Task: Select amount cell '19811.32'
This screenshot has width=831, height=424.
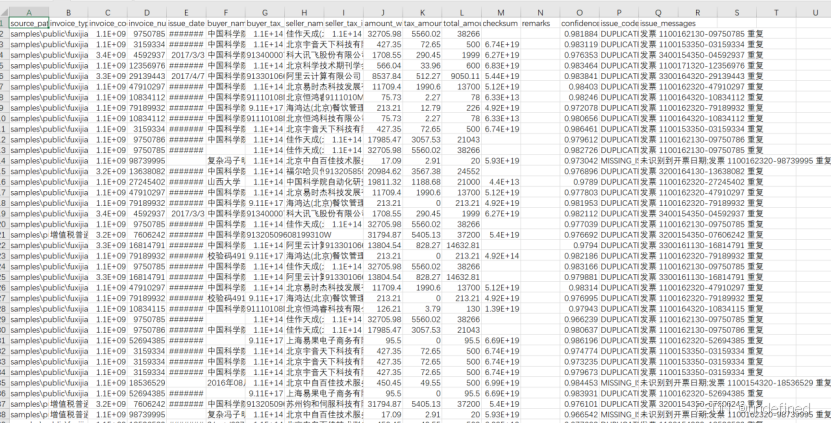Action: coord(383,182)
